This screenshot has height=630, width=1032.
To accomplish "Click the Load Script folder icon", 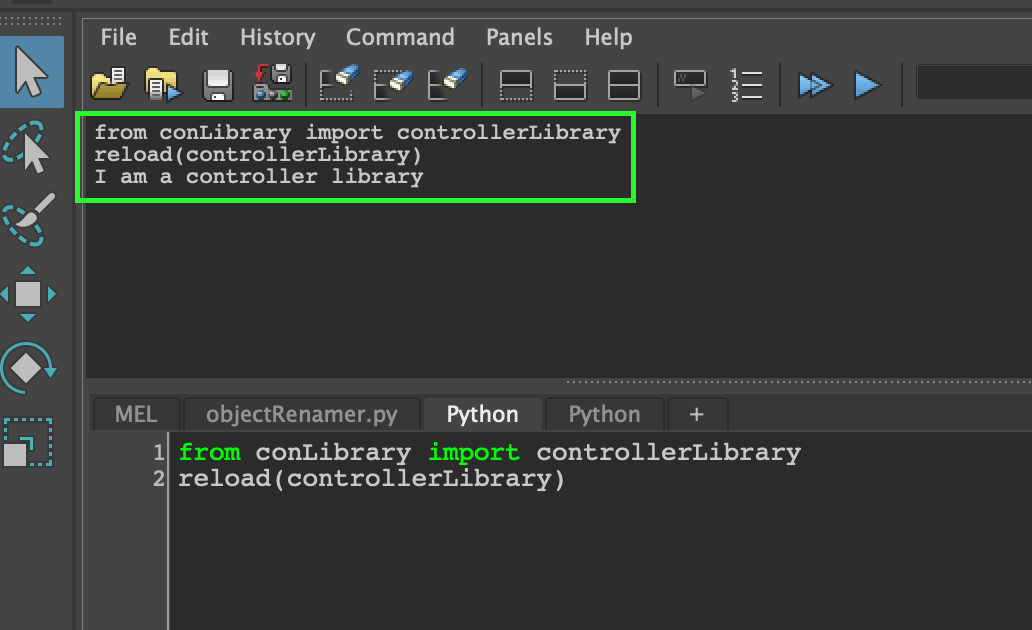I will (108, 84).
